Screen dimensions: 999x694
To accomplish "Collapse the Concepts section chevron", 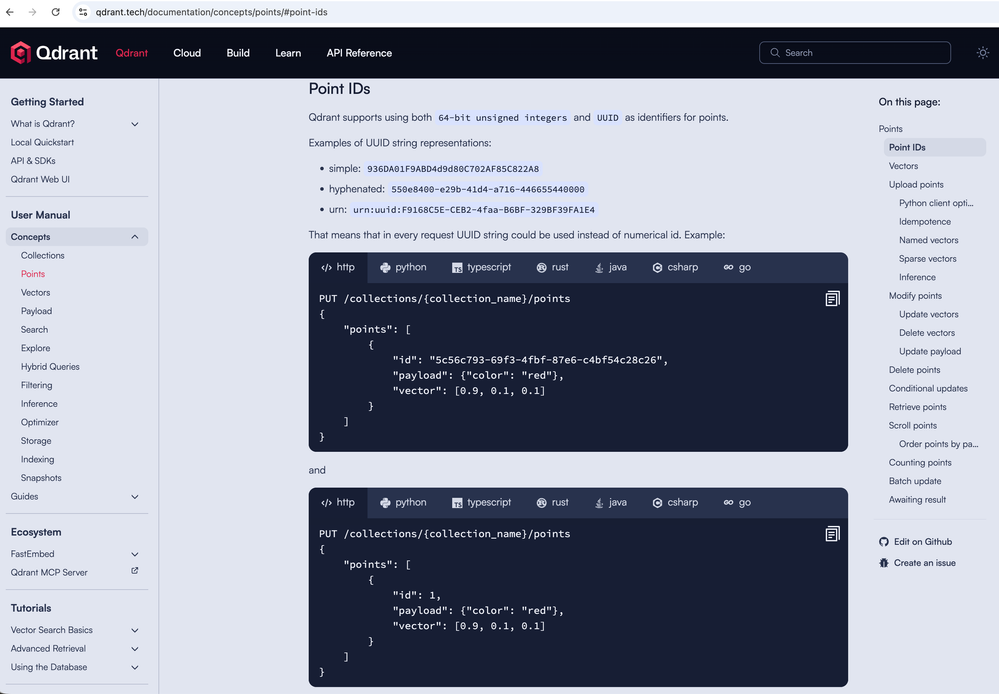I will (x=135, y=237).
